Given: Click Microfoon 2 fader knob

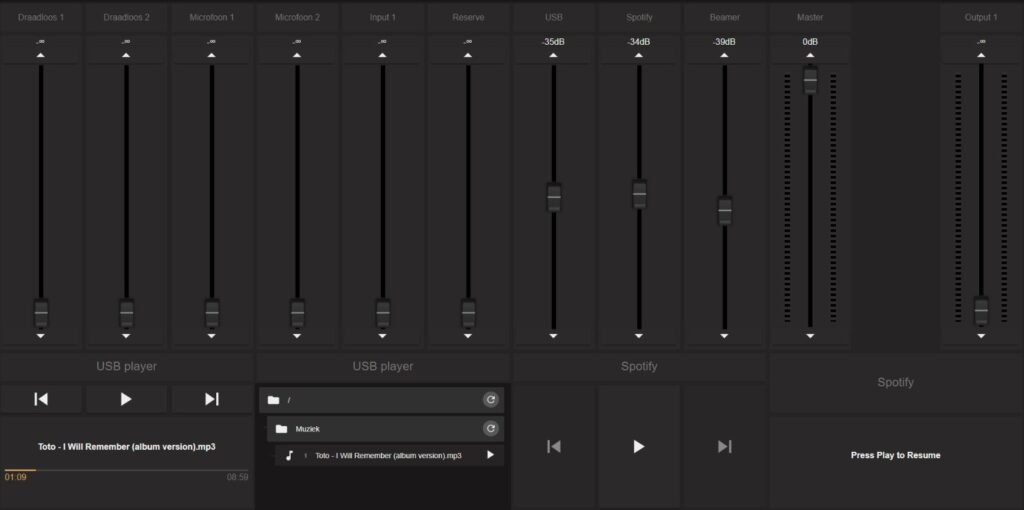Looking at the screenshot, I should (x=298, y=313).
